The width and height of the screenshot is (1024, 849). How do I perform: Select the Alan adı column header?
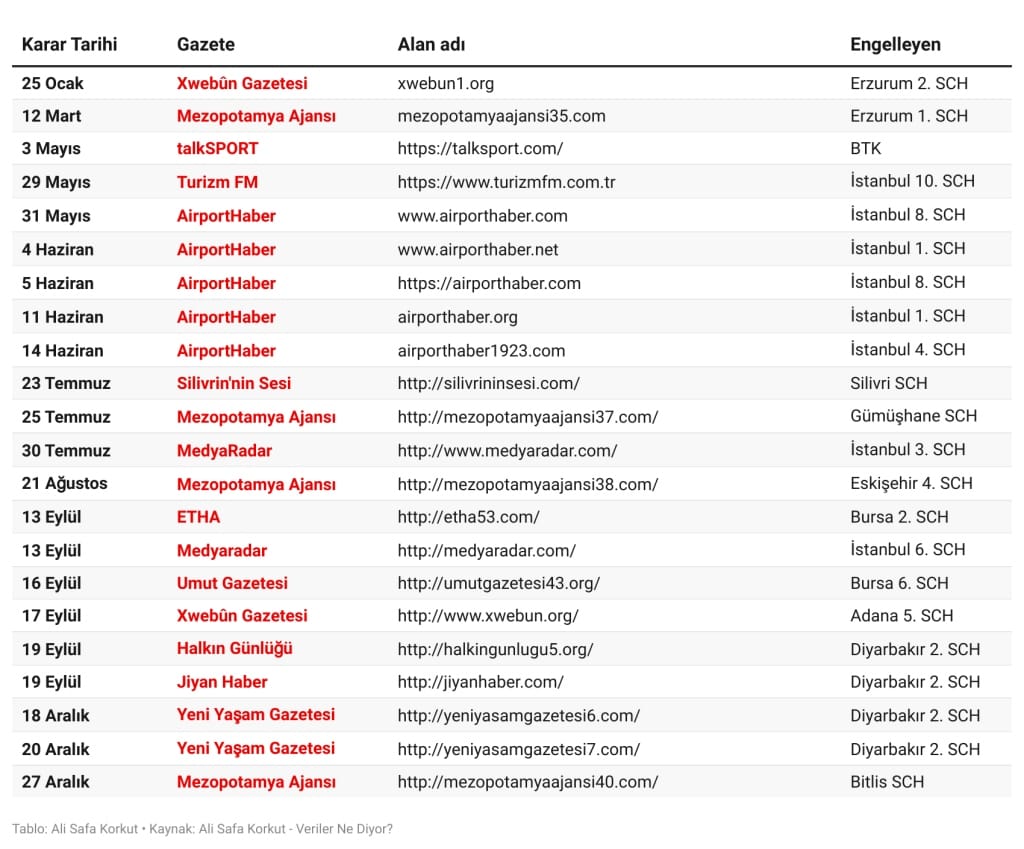pyautogui.click(x=431, y=44)
